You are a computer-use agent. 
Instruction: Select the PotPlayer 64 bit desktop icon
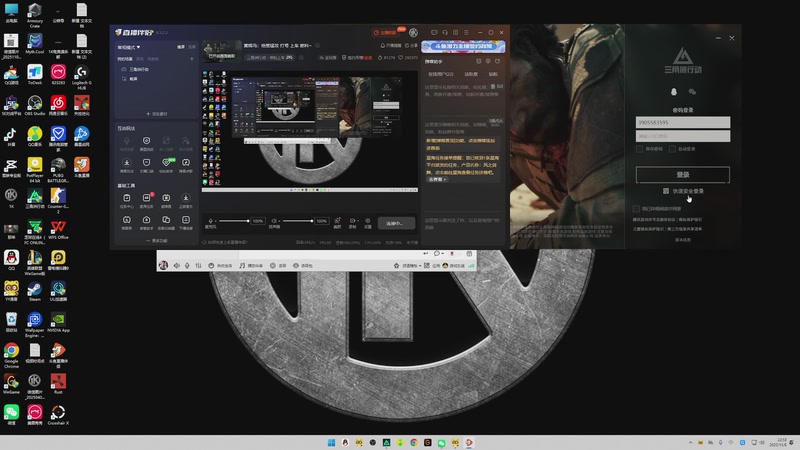35,169
